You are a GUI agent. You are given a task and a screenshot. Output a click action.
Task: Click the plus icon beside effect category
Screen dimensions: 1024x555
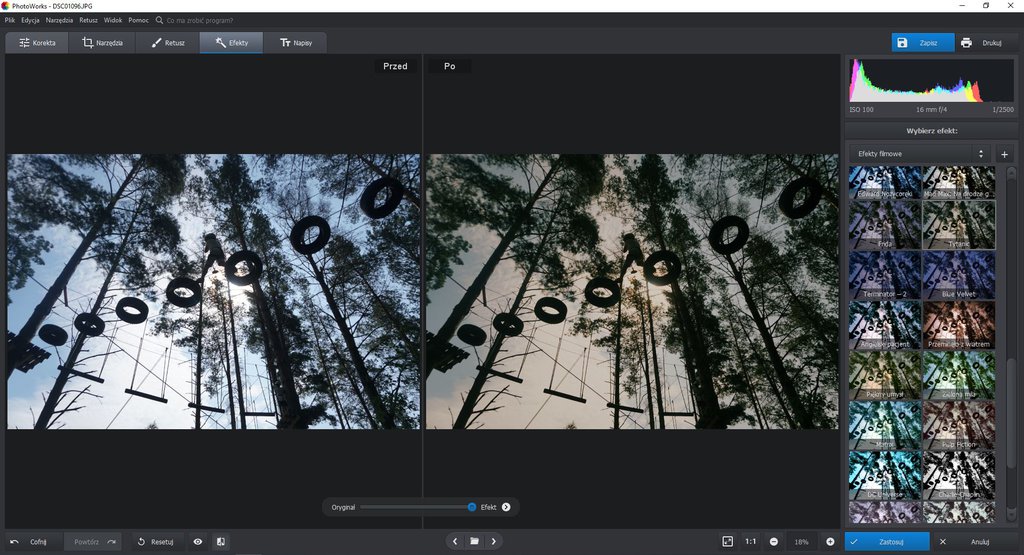point(1004,155)
